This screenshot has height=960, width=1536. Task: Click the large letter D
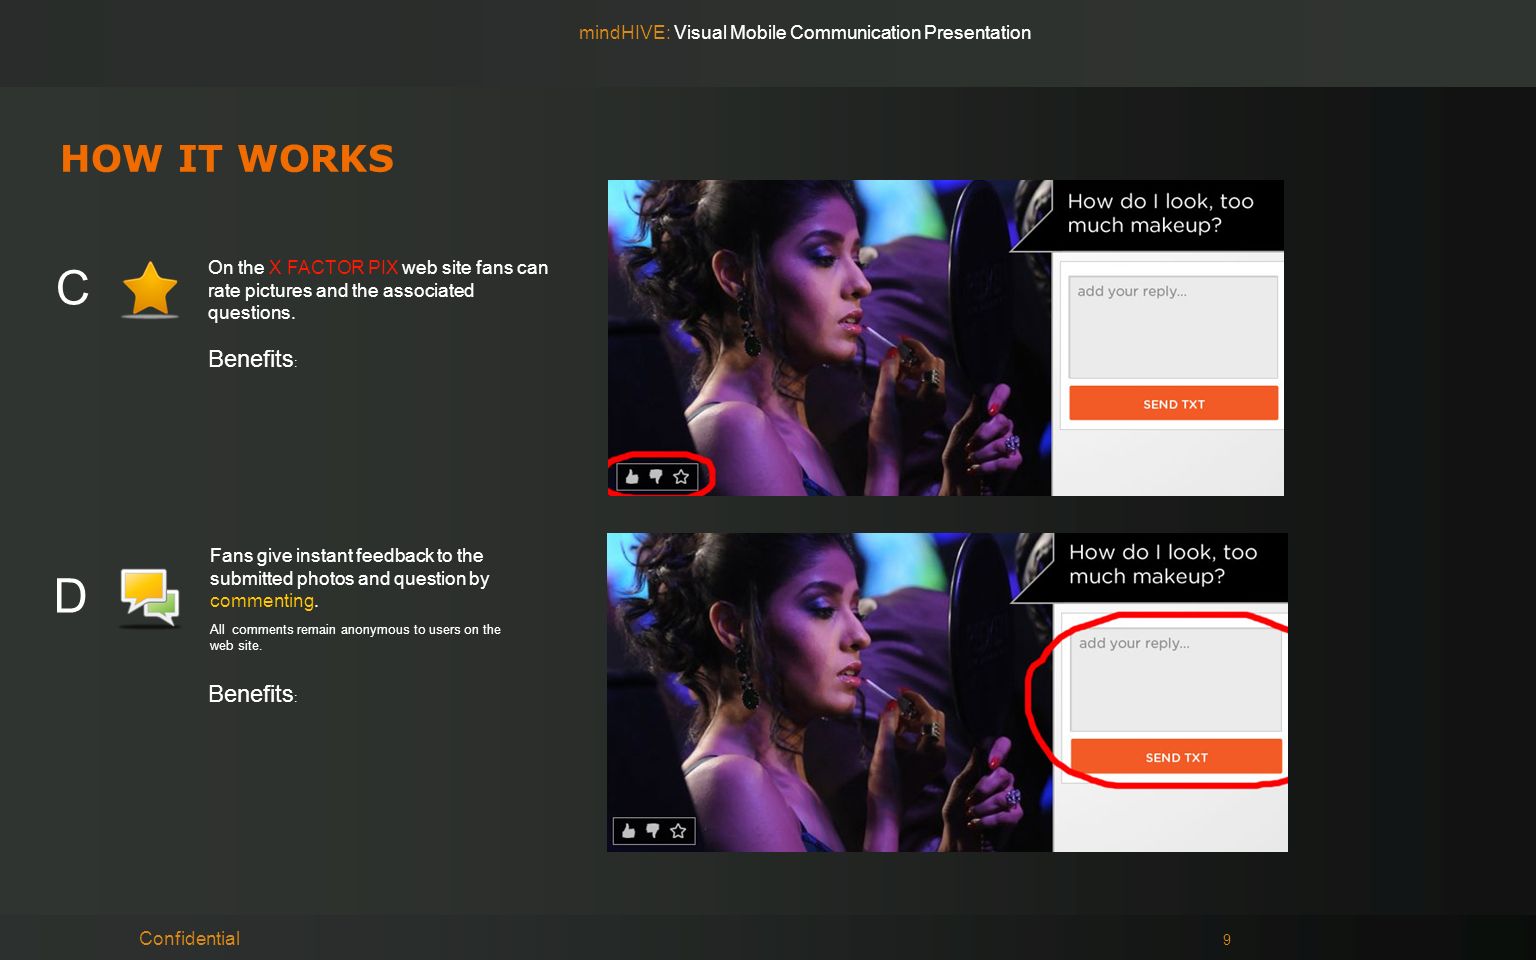(71, 596)
